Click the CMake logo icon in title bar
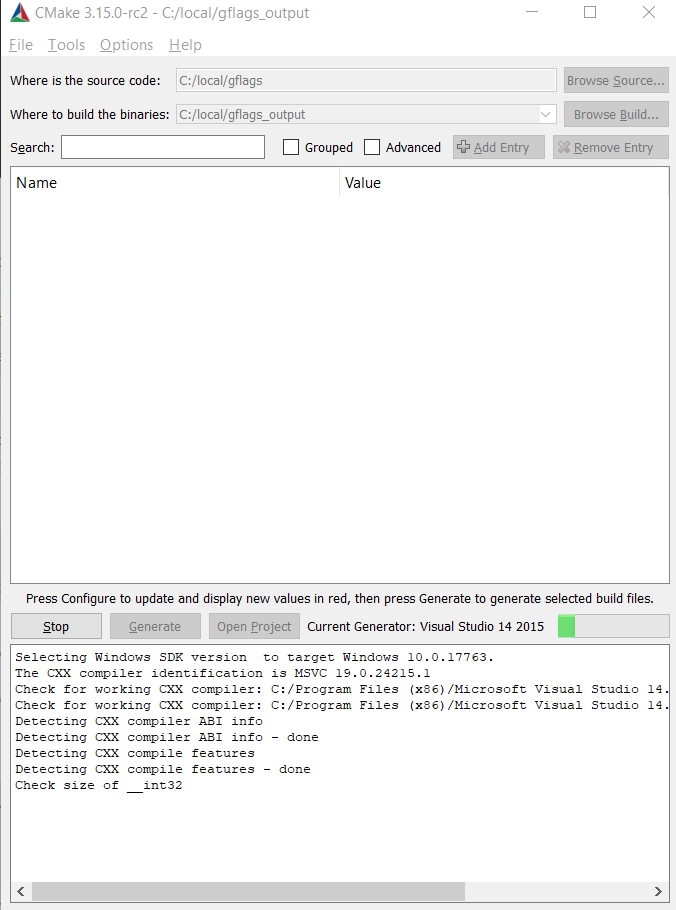This screenshot has height=910, width=676. point(20,13)
